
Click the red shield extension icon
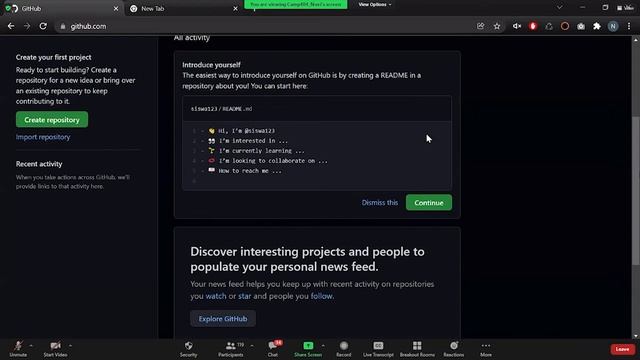pyautogui.click(x=533, y=26)
